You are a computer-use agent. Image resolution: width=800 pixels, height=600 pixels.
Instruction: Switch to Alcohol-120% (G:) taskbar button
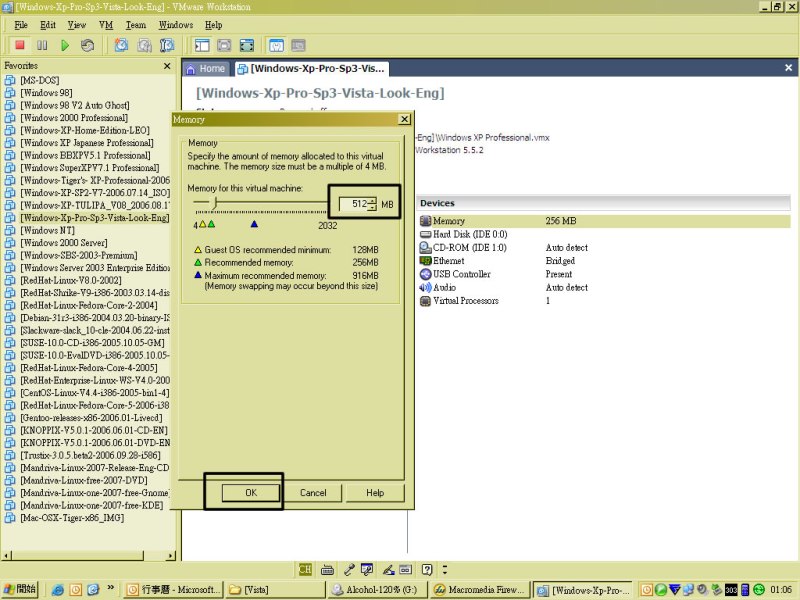point(378,590)
